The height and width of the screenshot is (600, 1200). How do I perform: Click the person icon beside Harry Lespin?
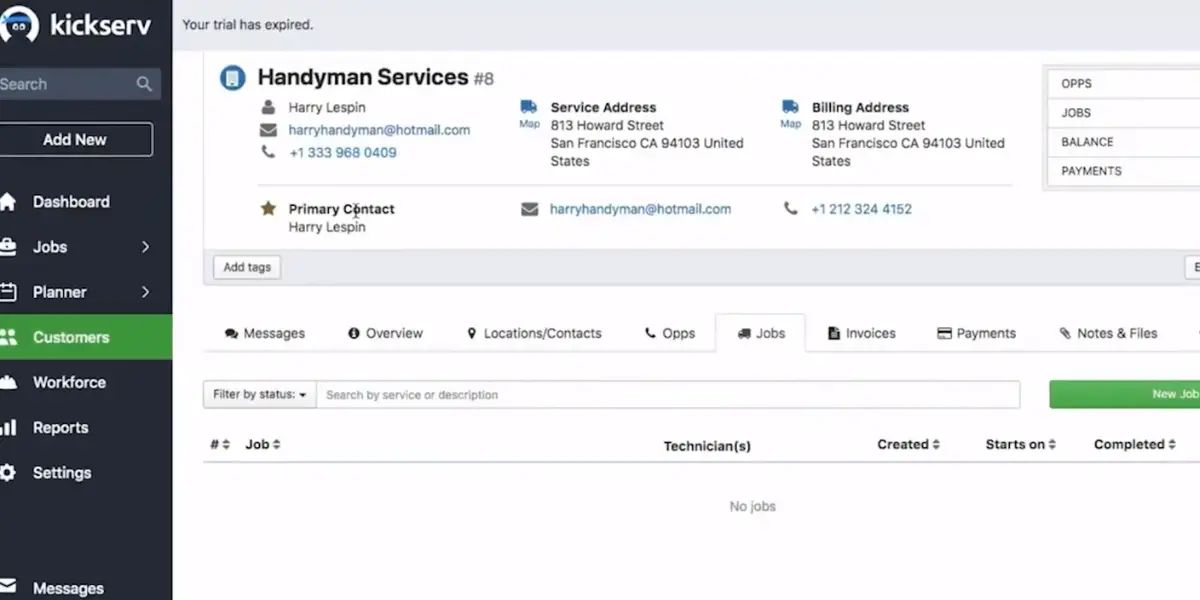click(268, 107)
